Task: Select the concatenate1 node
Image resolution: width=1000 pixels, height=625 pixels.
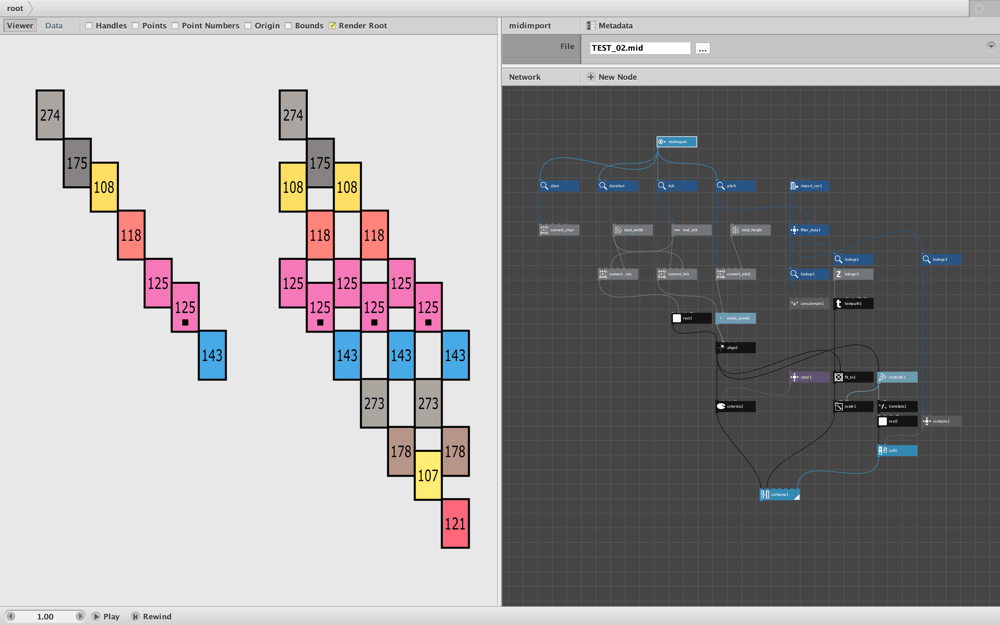Action: pyautogui.click(x=809, y=304)
